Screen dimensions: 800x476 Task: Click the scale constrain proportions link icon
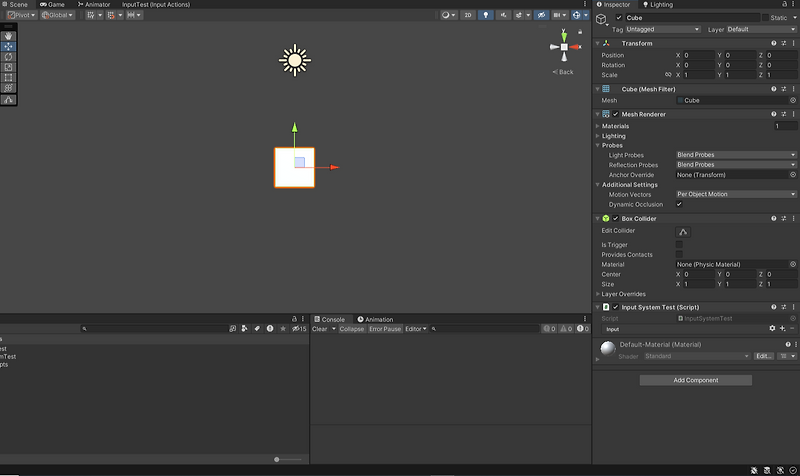click(x=668, y=75)
